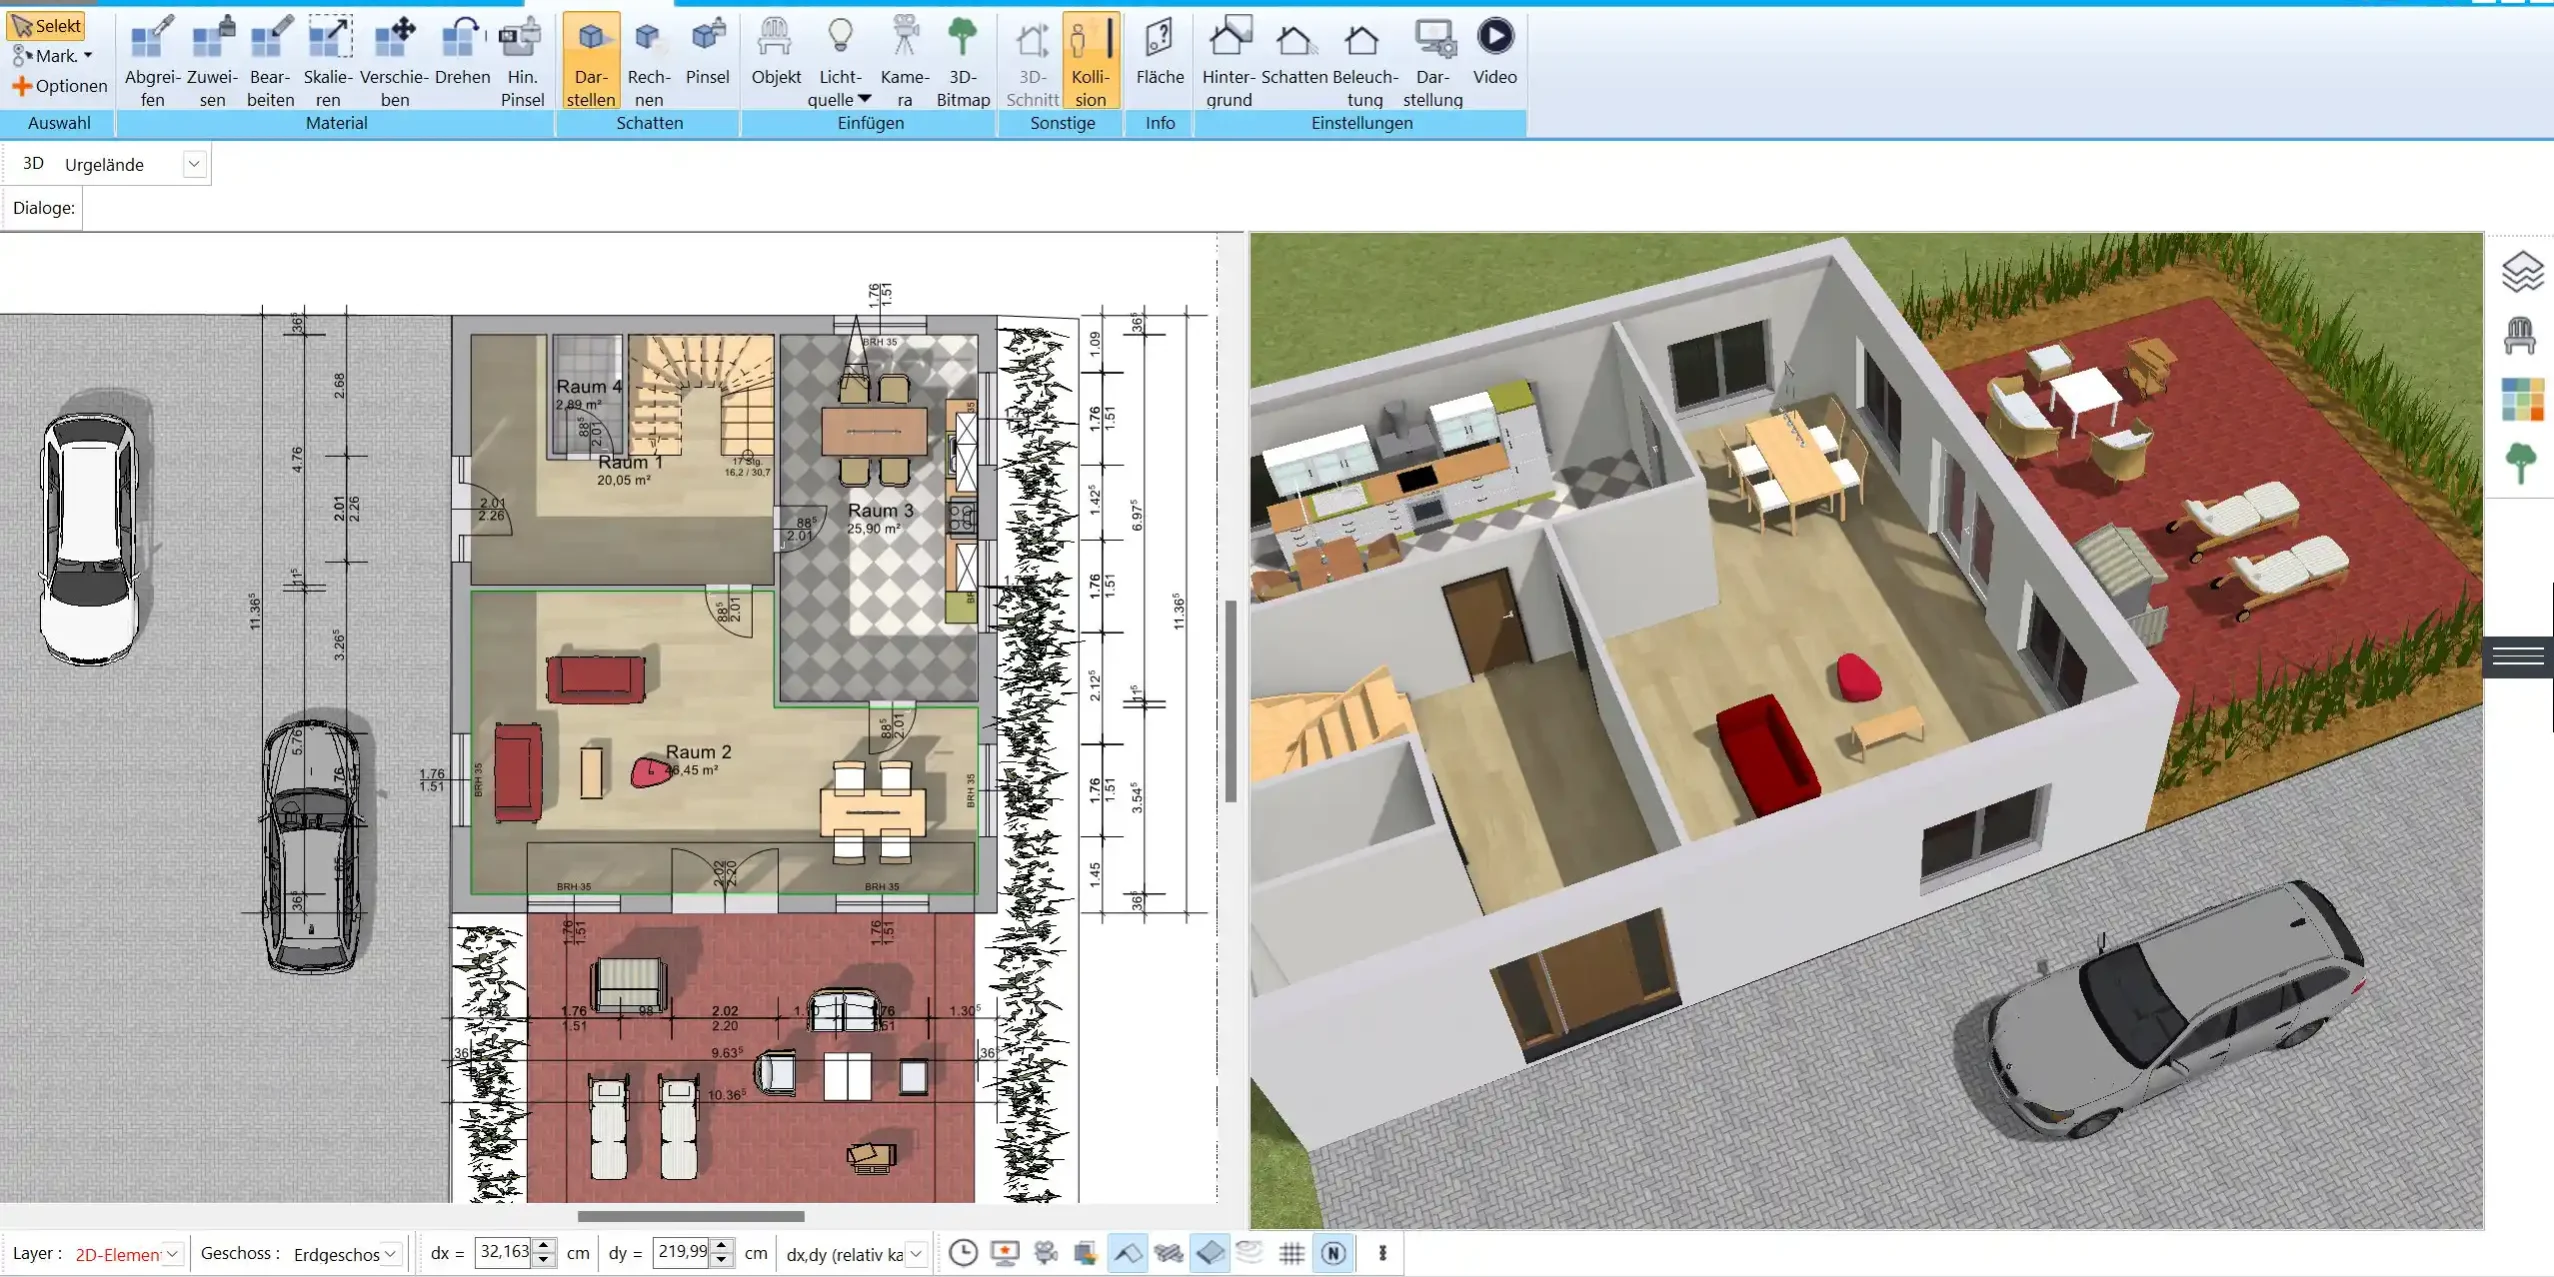Toggle the north symbol in status bar
Screen dimensions: 2554x1277
1334,1253
